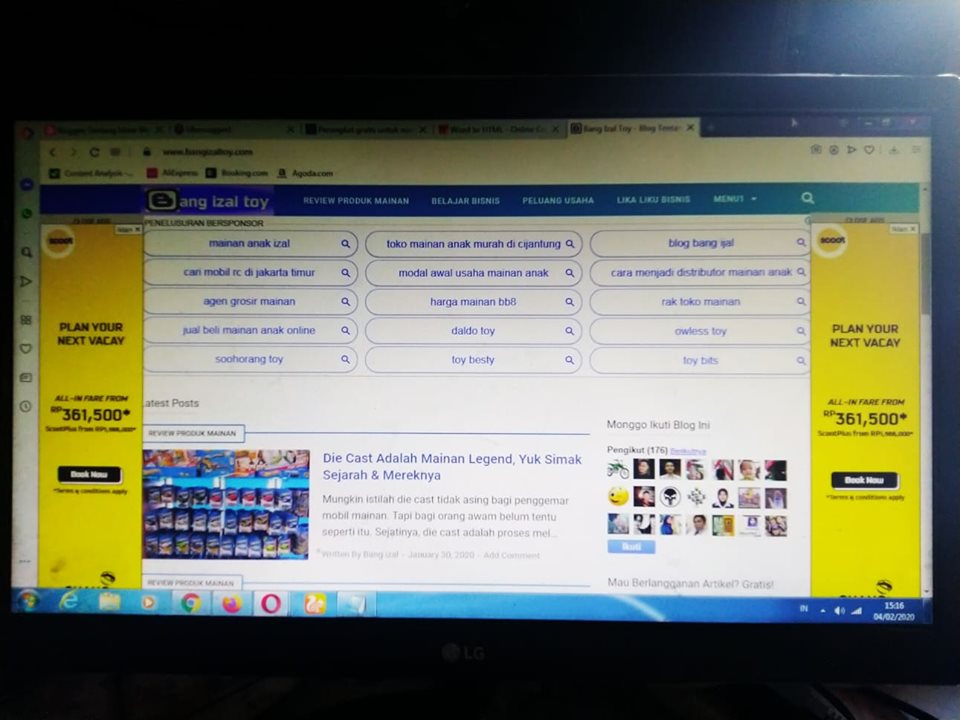Click the Book Now button on the Scoot ad
The image size is (960, 720).
point(89,475)
